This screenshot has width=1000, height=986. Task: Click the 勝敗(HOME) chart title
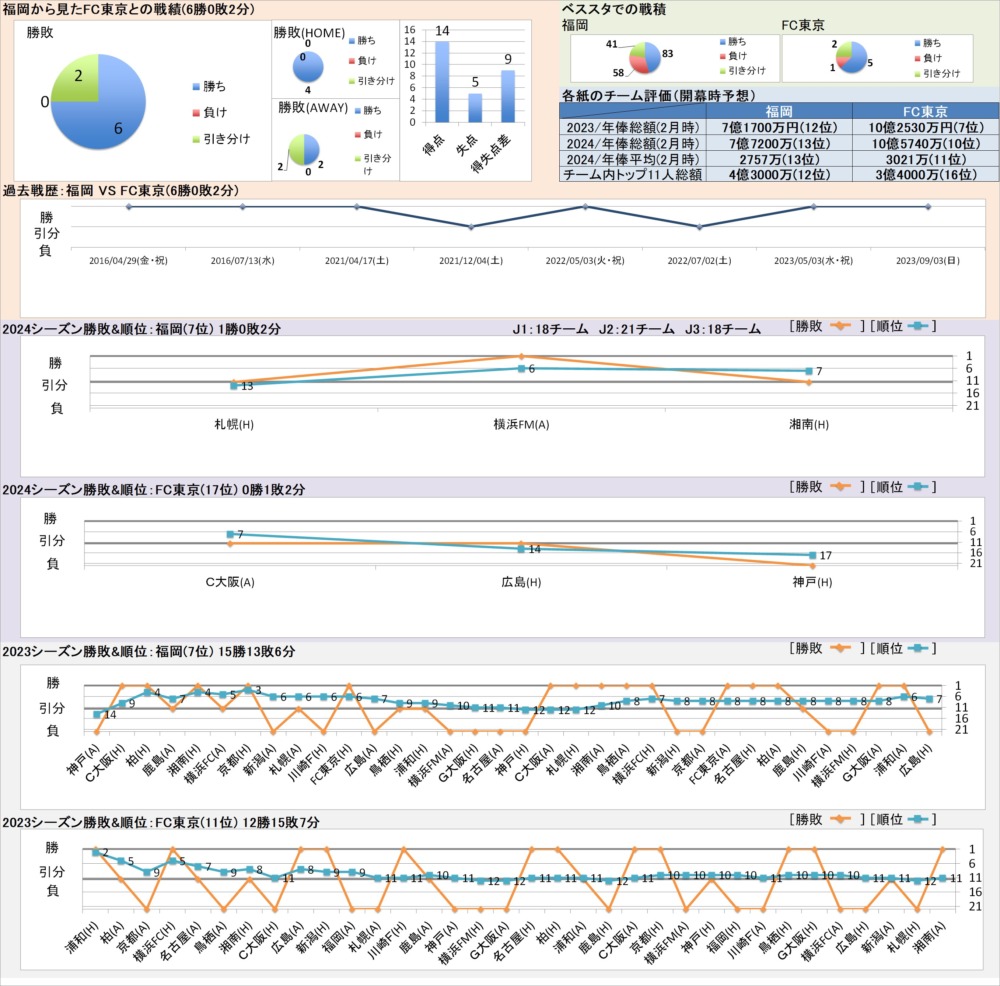[309, 33]
